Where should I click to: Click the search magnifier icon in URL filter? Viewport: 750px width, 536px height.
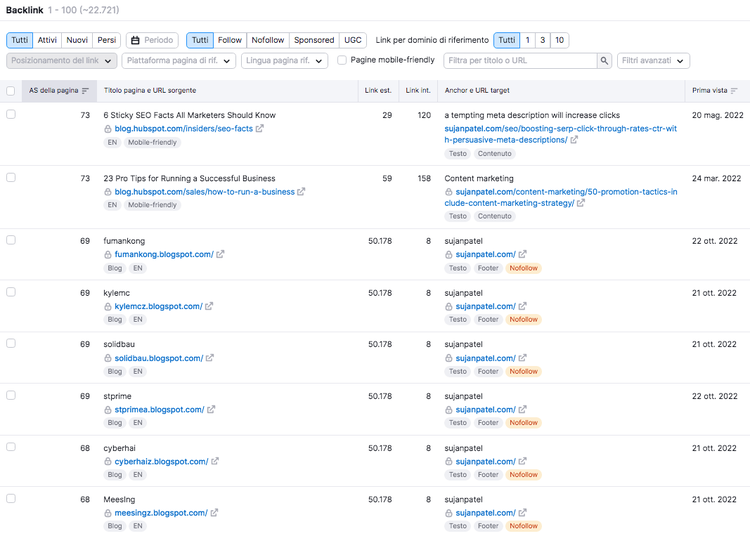604,61
